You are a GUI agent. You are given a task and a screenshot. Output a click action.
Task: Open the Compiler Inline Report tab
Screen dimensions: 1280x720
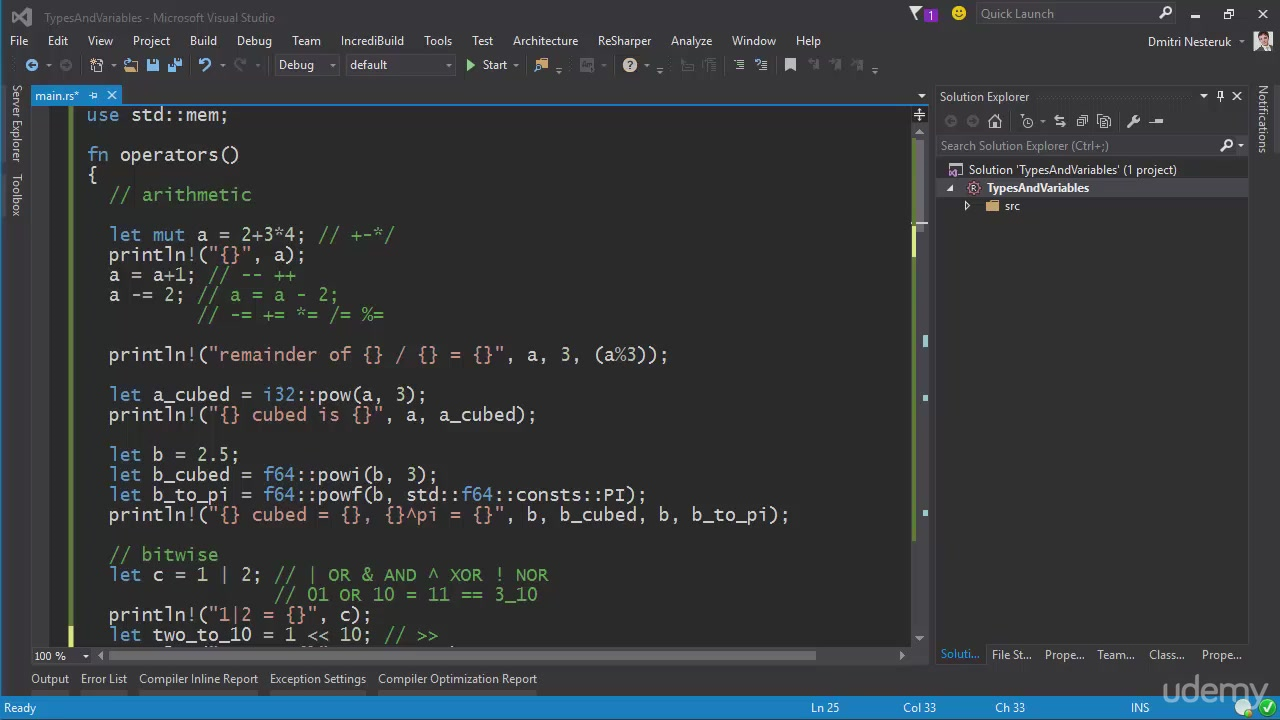(x=198, y=679)
